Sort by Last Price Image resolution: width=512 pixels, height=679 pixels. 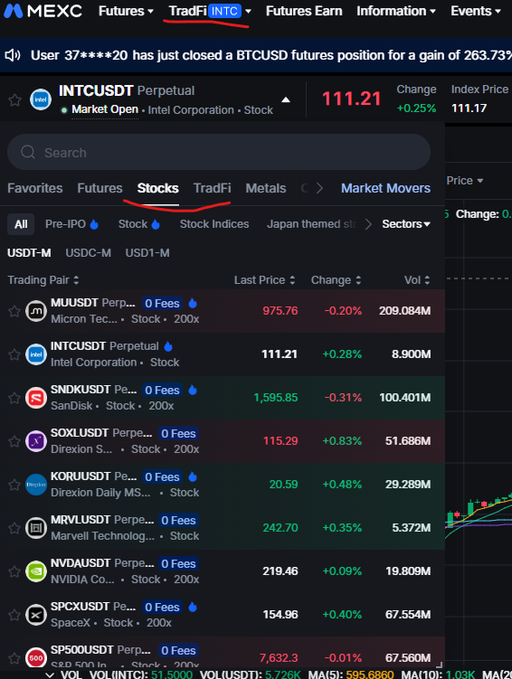pos(265,280)
